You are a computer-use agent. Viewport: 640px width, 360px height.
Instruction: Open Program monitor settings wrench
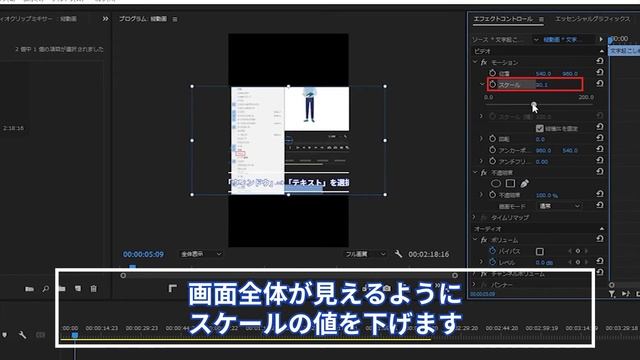point(398,254)
